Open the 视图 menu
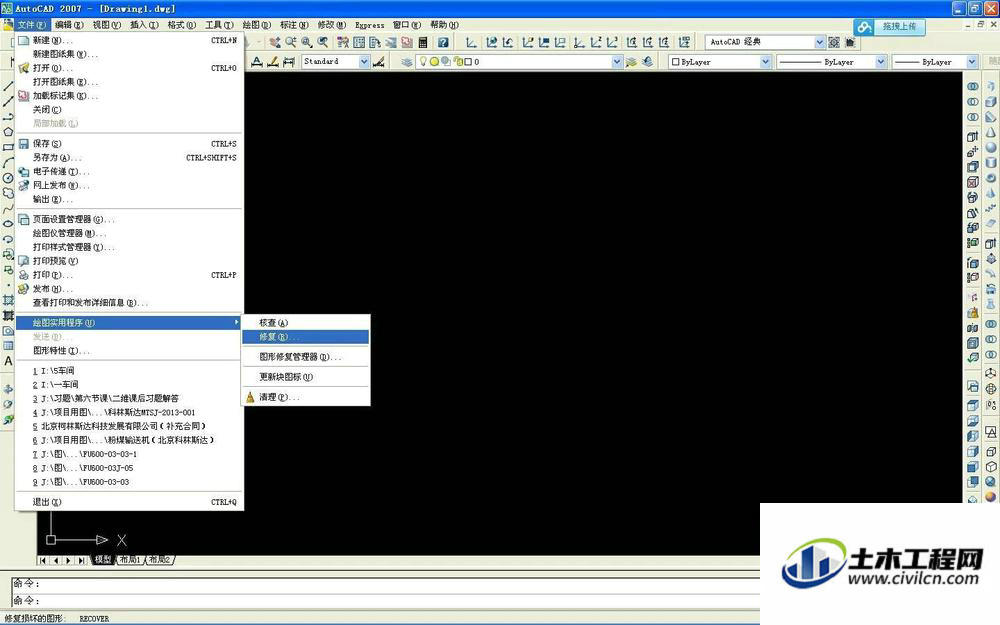 point(107,25)
